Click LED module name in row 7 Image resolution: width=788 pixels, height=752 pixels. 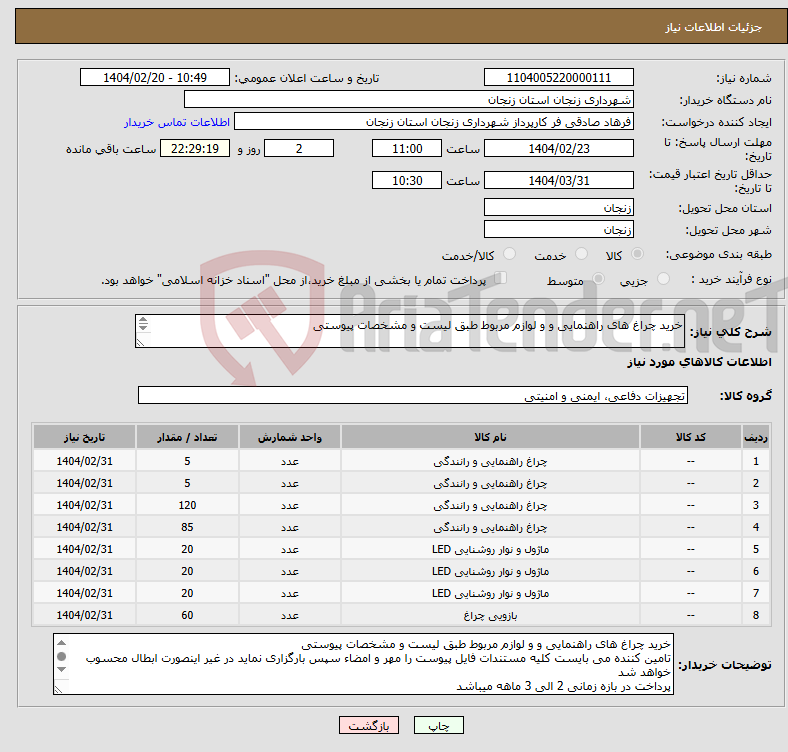[490, 594]
